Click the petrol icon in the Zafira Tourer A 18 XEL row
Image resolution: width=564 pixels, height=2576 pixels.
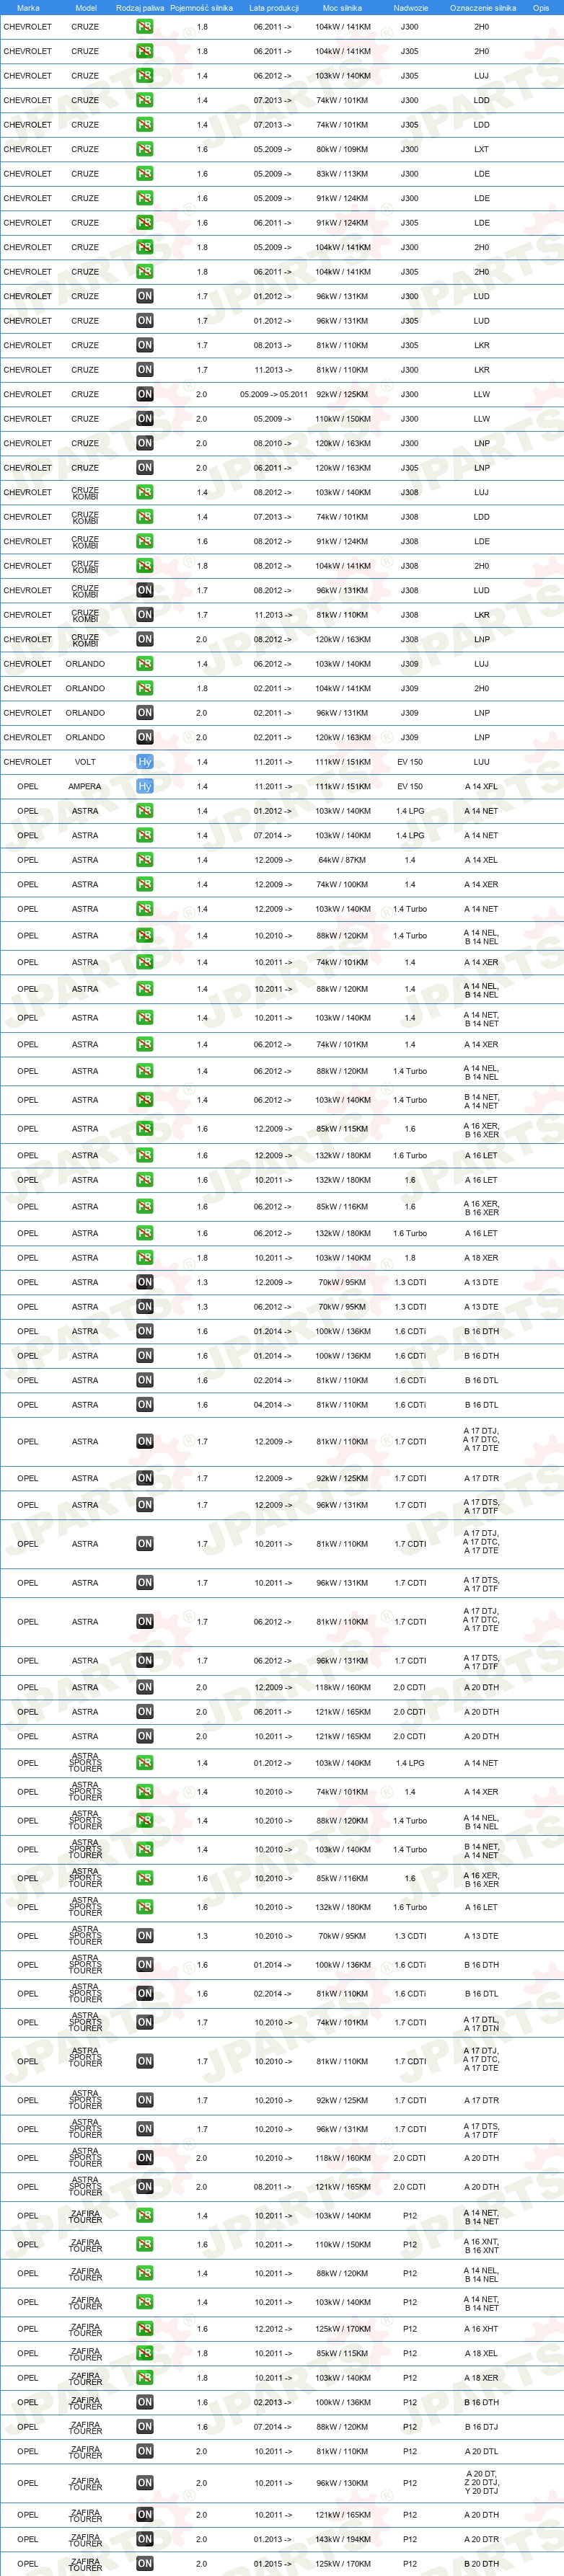[x=145, y=2353]
